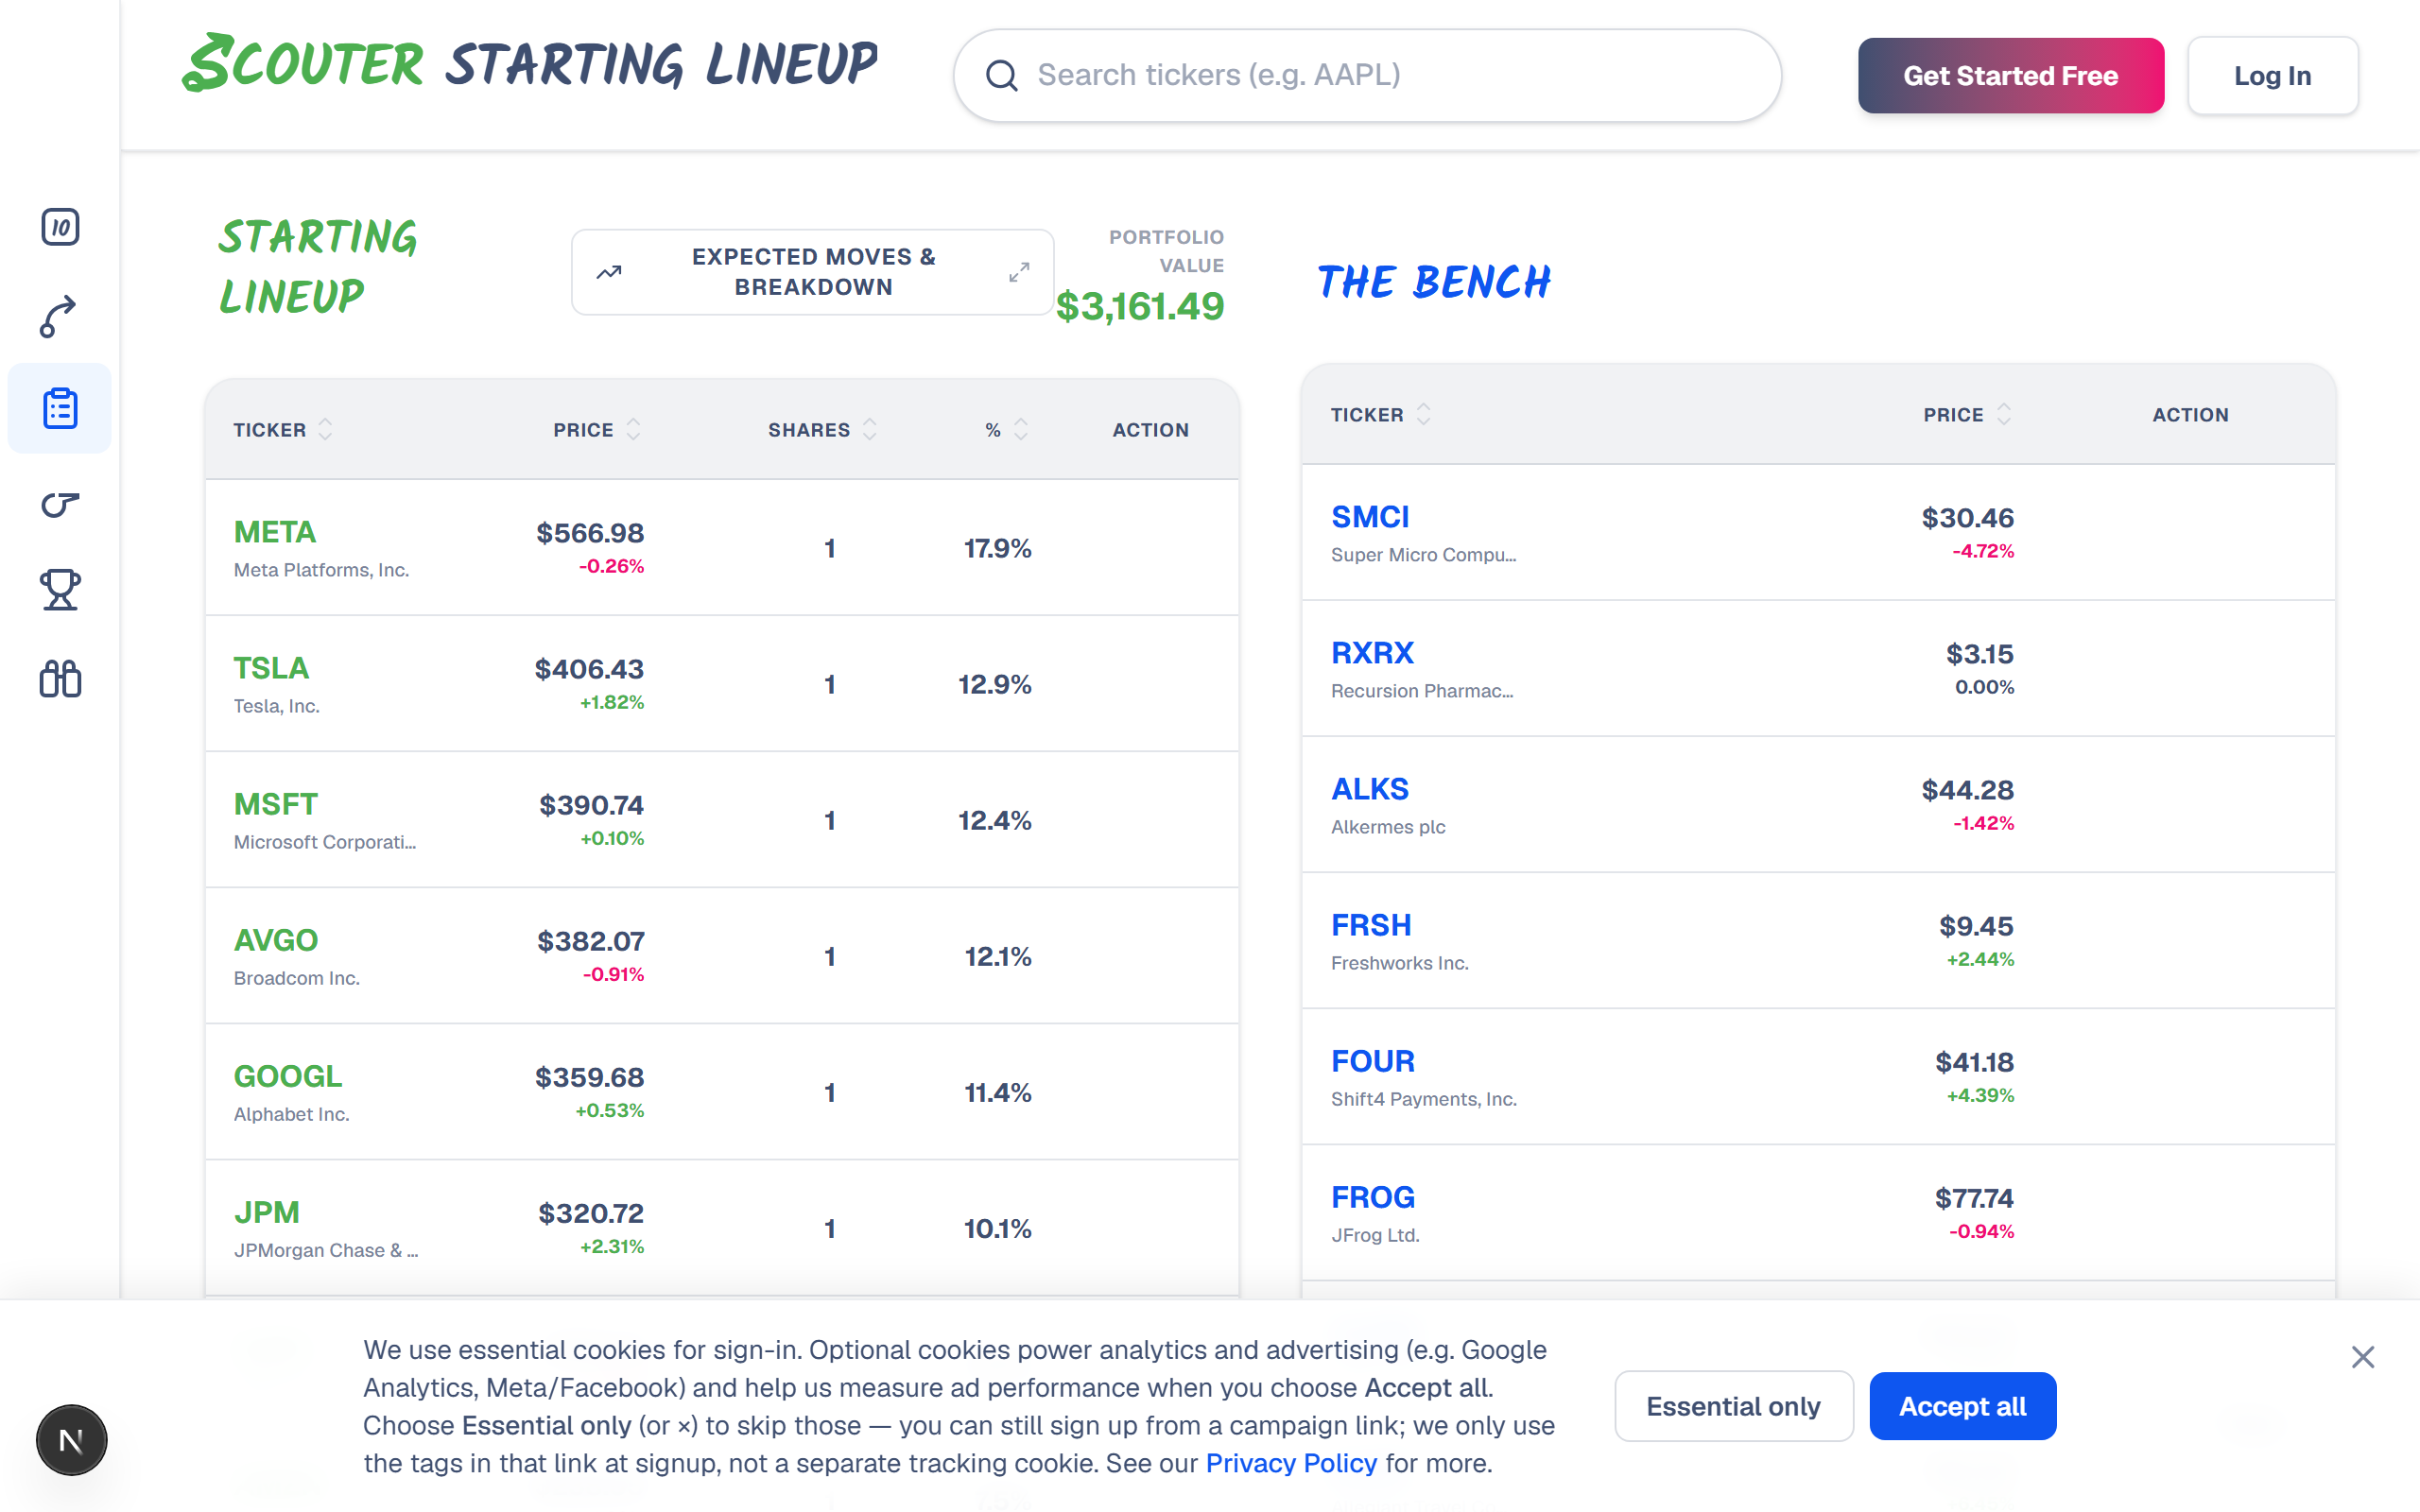The width and height of the screenshot is (2420, 1512).
Task: Select the clipboard lineup sidebar icon
Action: coord(60,408)
